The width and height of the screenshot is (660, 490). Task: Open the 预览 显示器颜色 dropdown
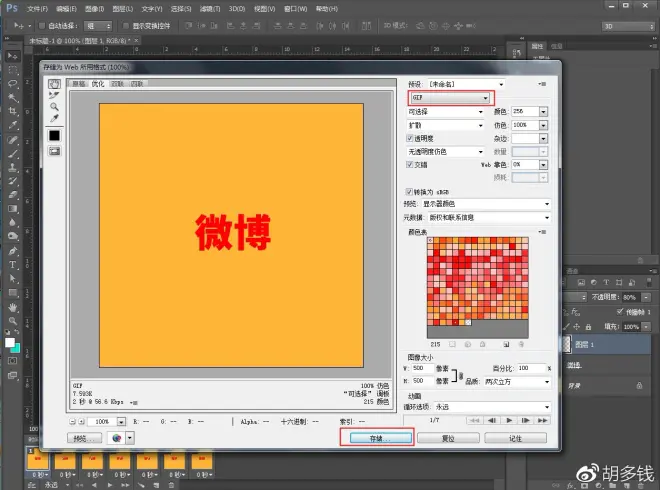point(486,204)
